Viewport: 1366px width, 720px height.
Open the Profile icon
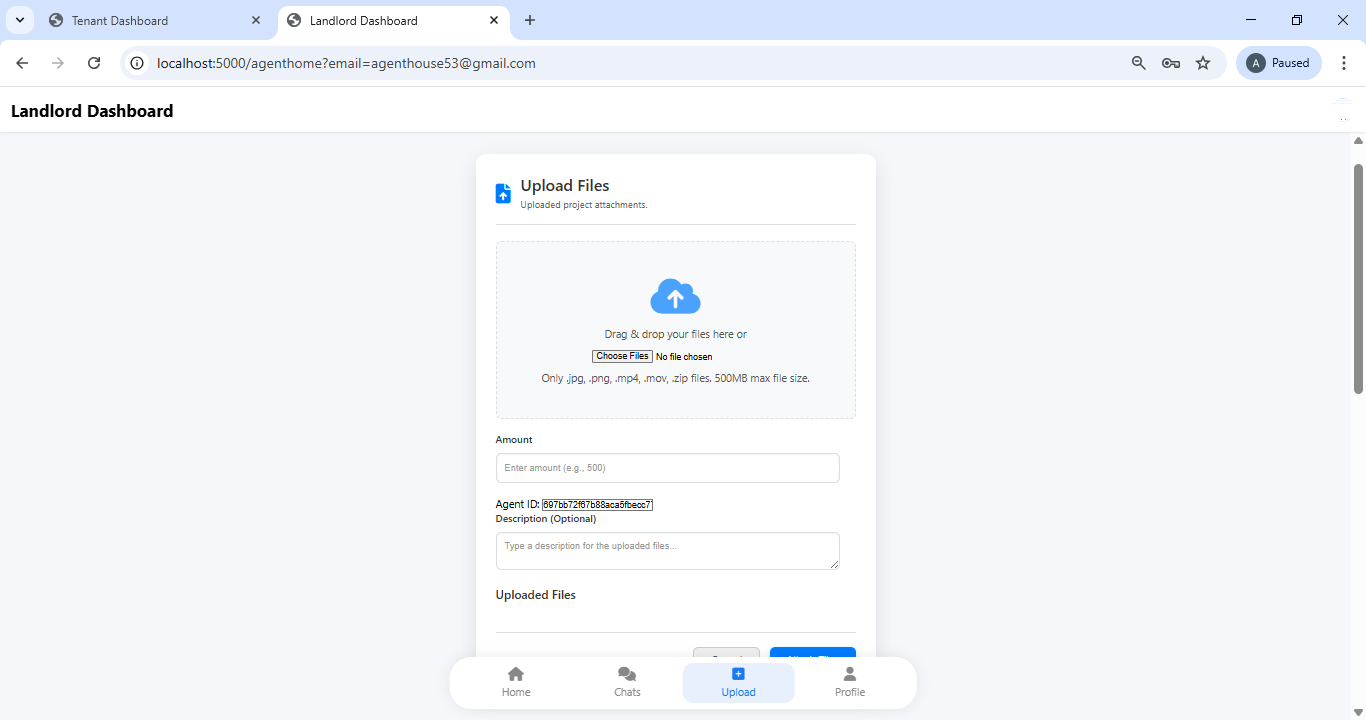[x=849, y=673]
